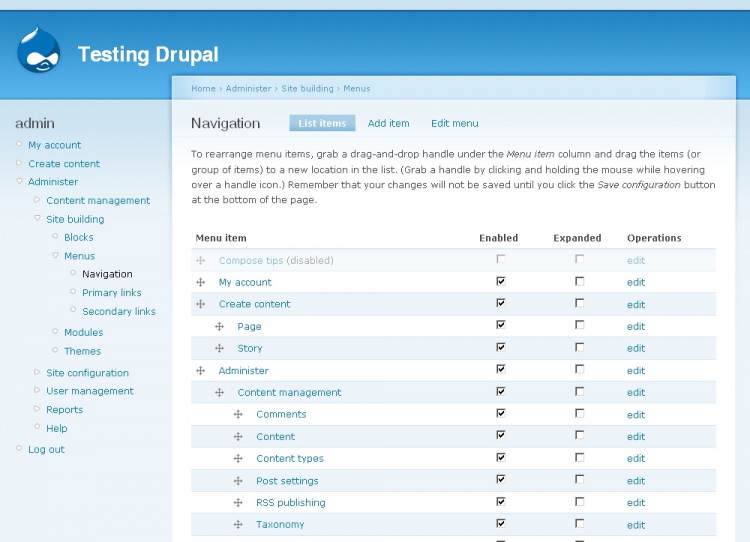Viewport: 750px width, 542px height.
Task: Open Content management in the sidebar
Action: point(98,201)
